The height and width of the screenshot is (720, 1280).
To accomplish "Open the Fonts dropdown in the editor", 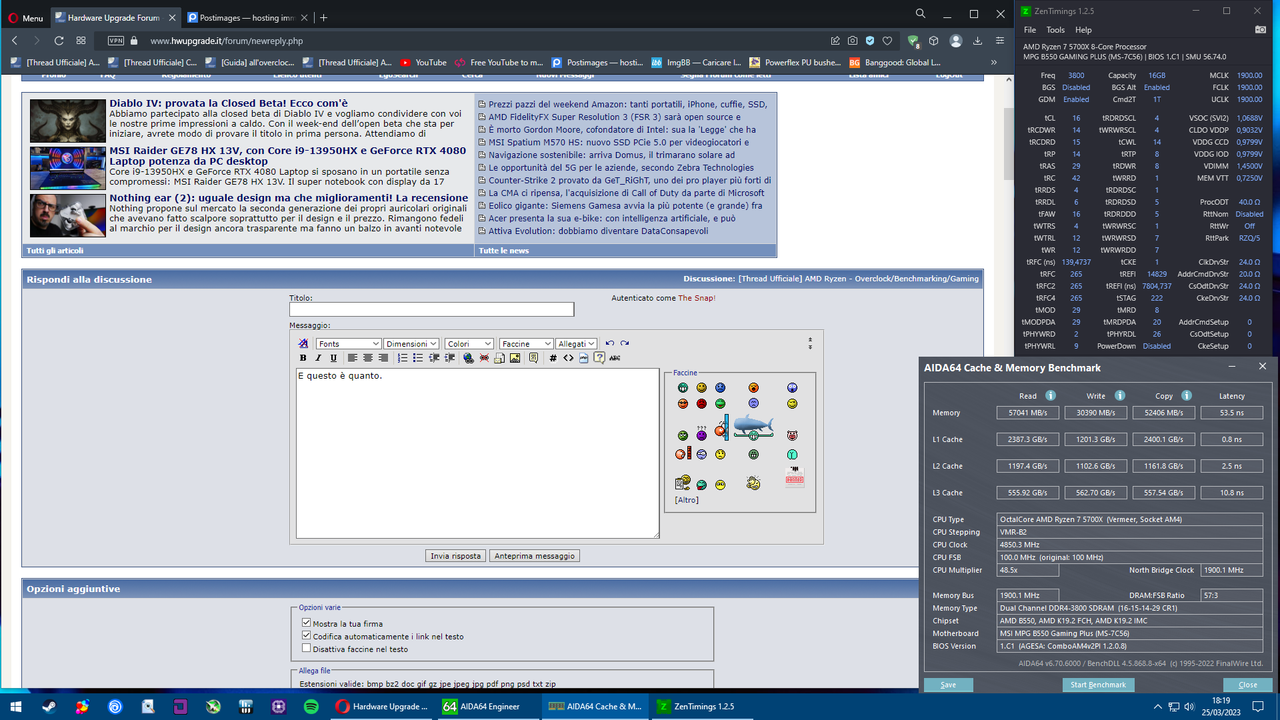I will pos(348,344).
